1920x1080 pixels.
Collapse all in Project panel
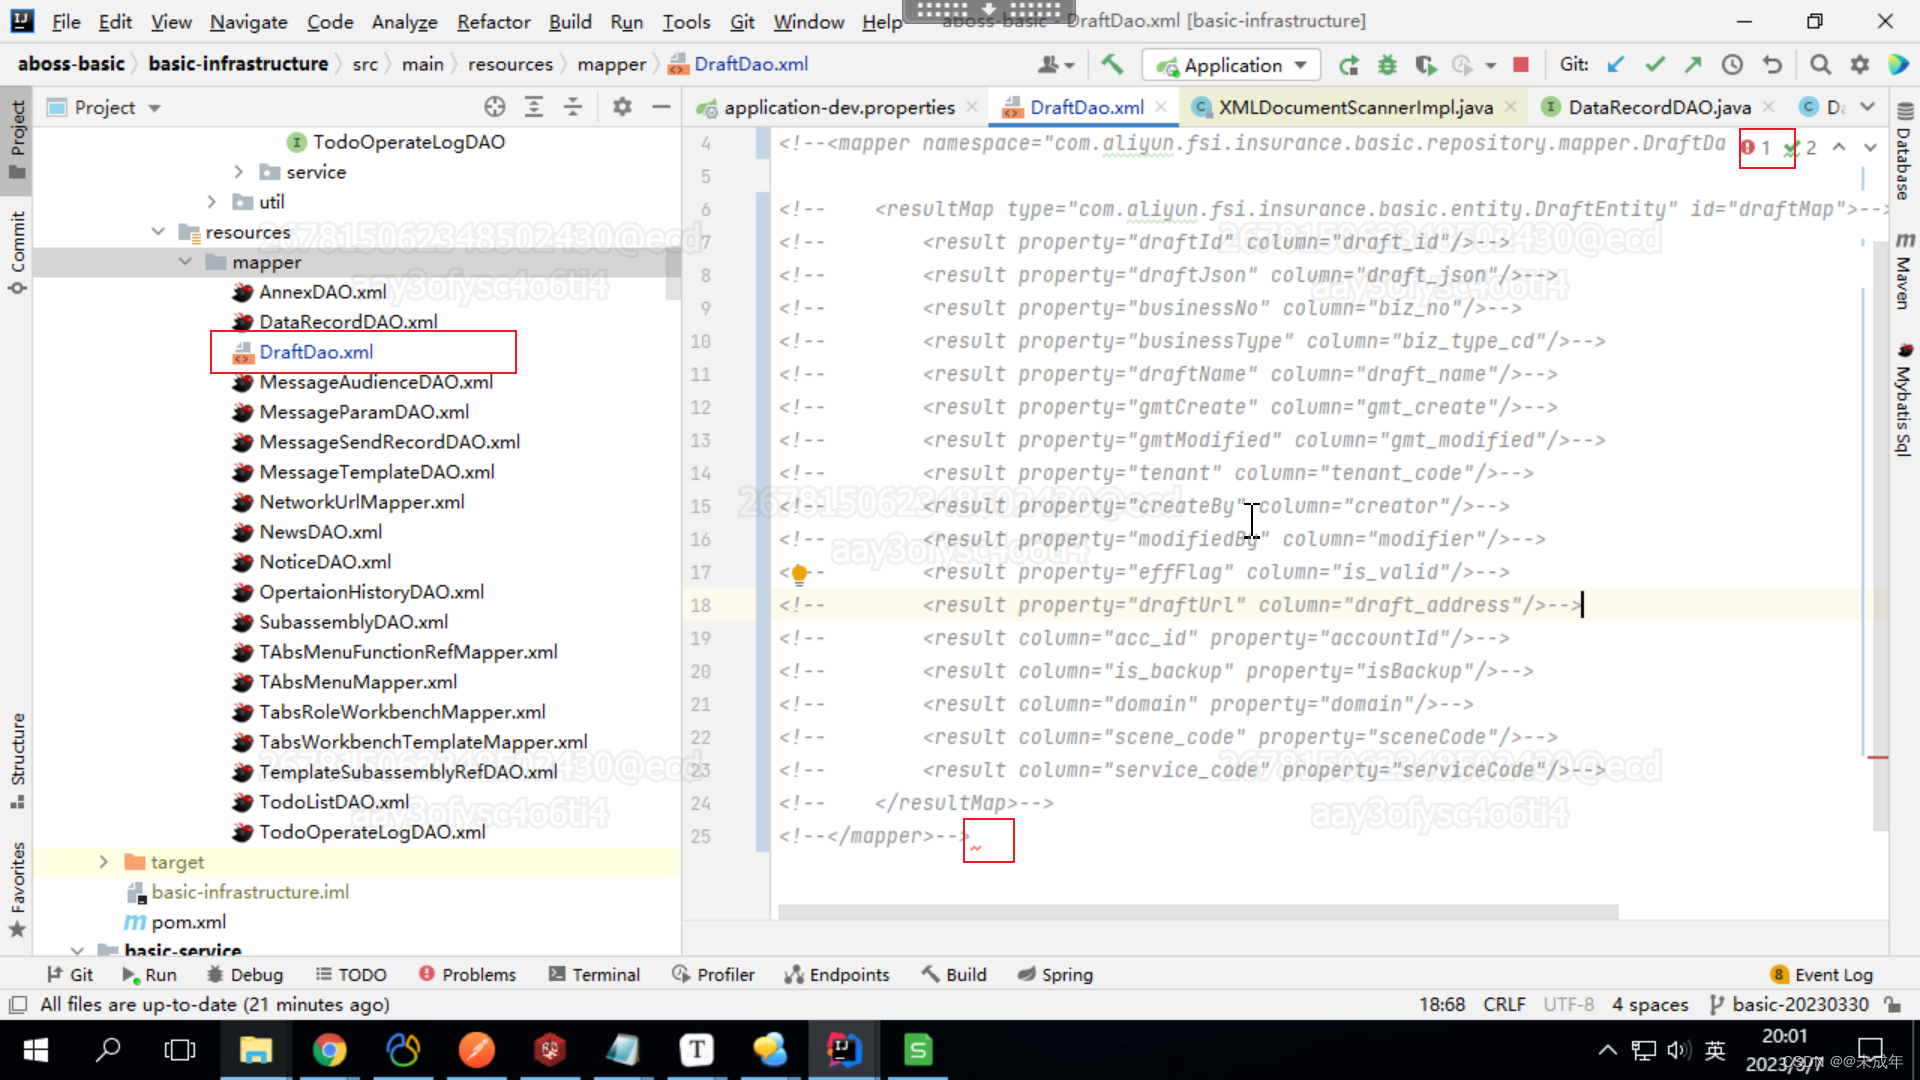pyautogui.click(x=573, y=107)
